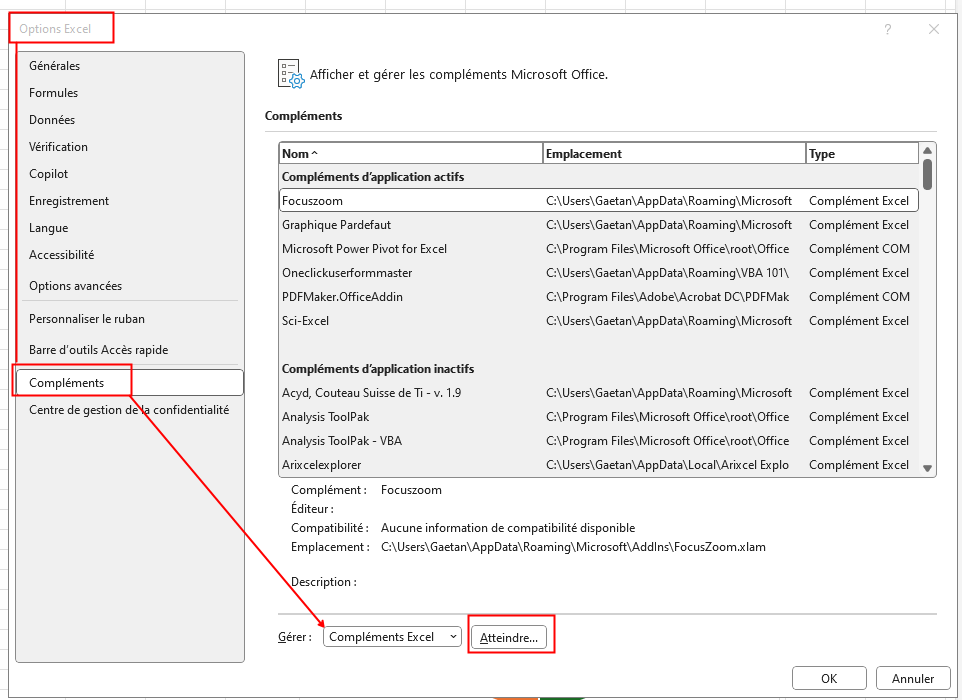Go to Personnaliser le ruban

(x=87, y=319)
